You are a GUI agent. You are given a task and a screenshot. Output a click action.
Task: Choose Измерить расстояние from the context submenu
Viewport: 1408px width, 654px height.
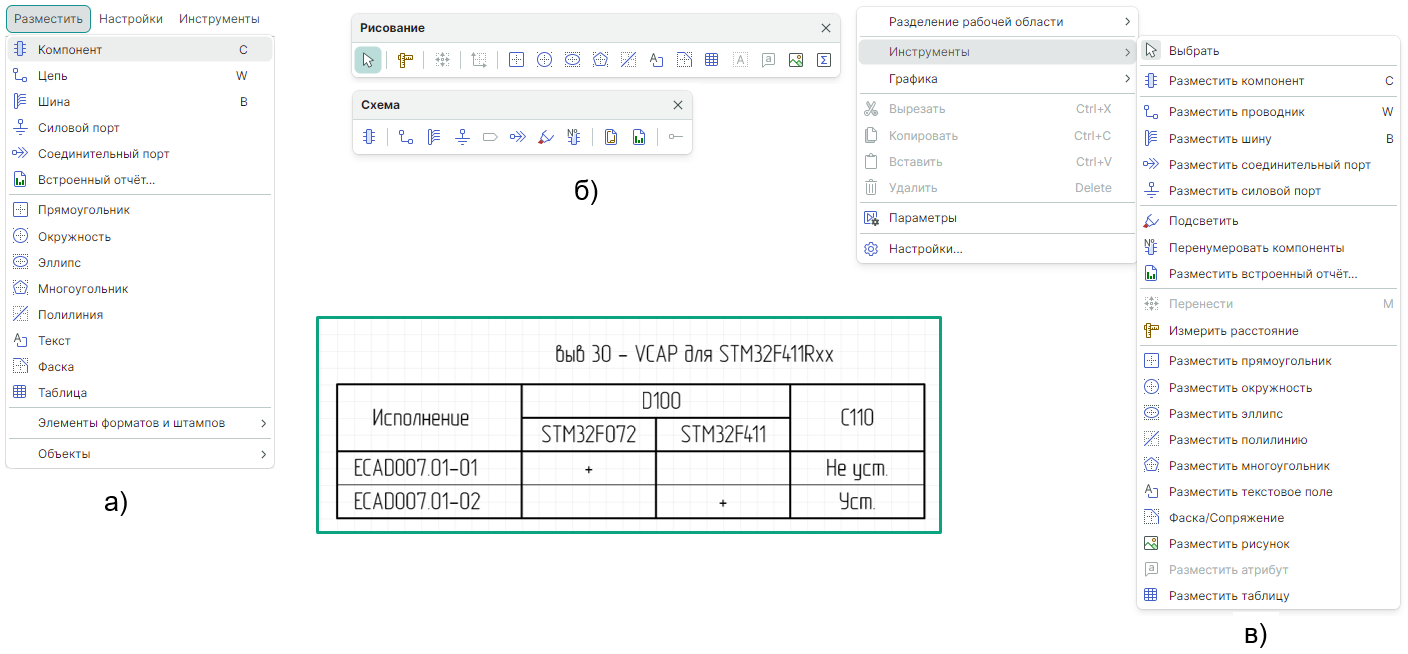pos(1233,331)
